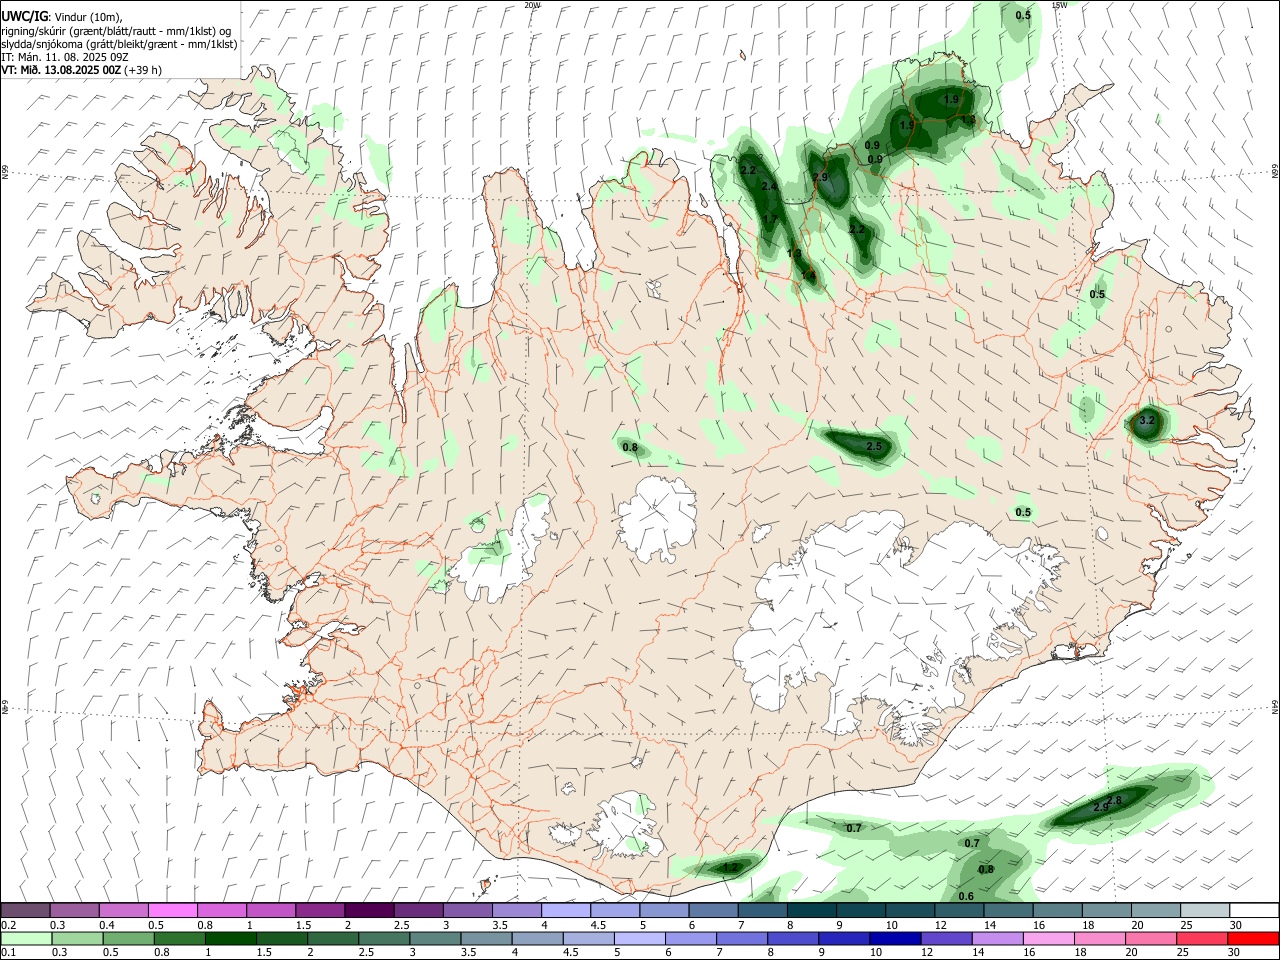Viewport: 1280px width, 960px height.
Task: Pick light pink swatch starting at 16 in rain legend
Action: pos(1048,938)
